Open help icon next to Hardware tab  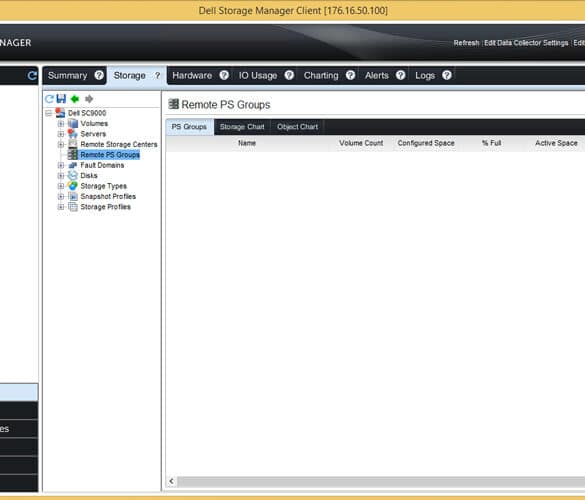tap(224, 75)
